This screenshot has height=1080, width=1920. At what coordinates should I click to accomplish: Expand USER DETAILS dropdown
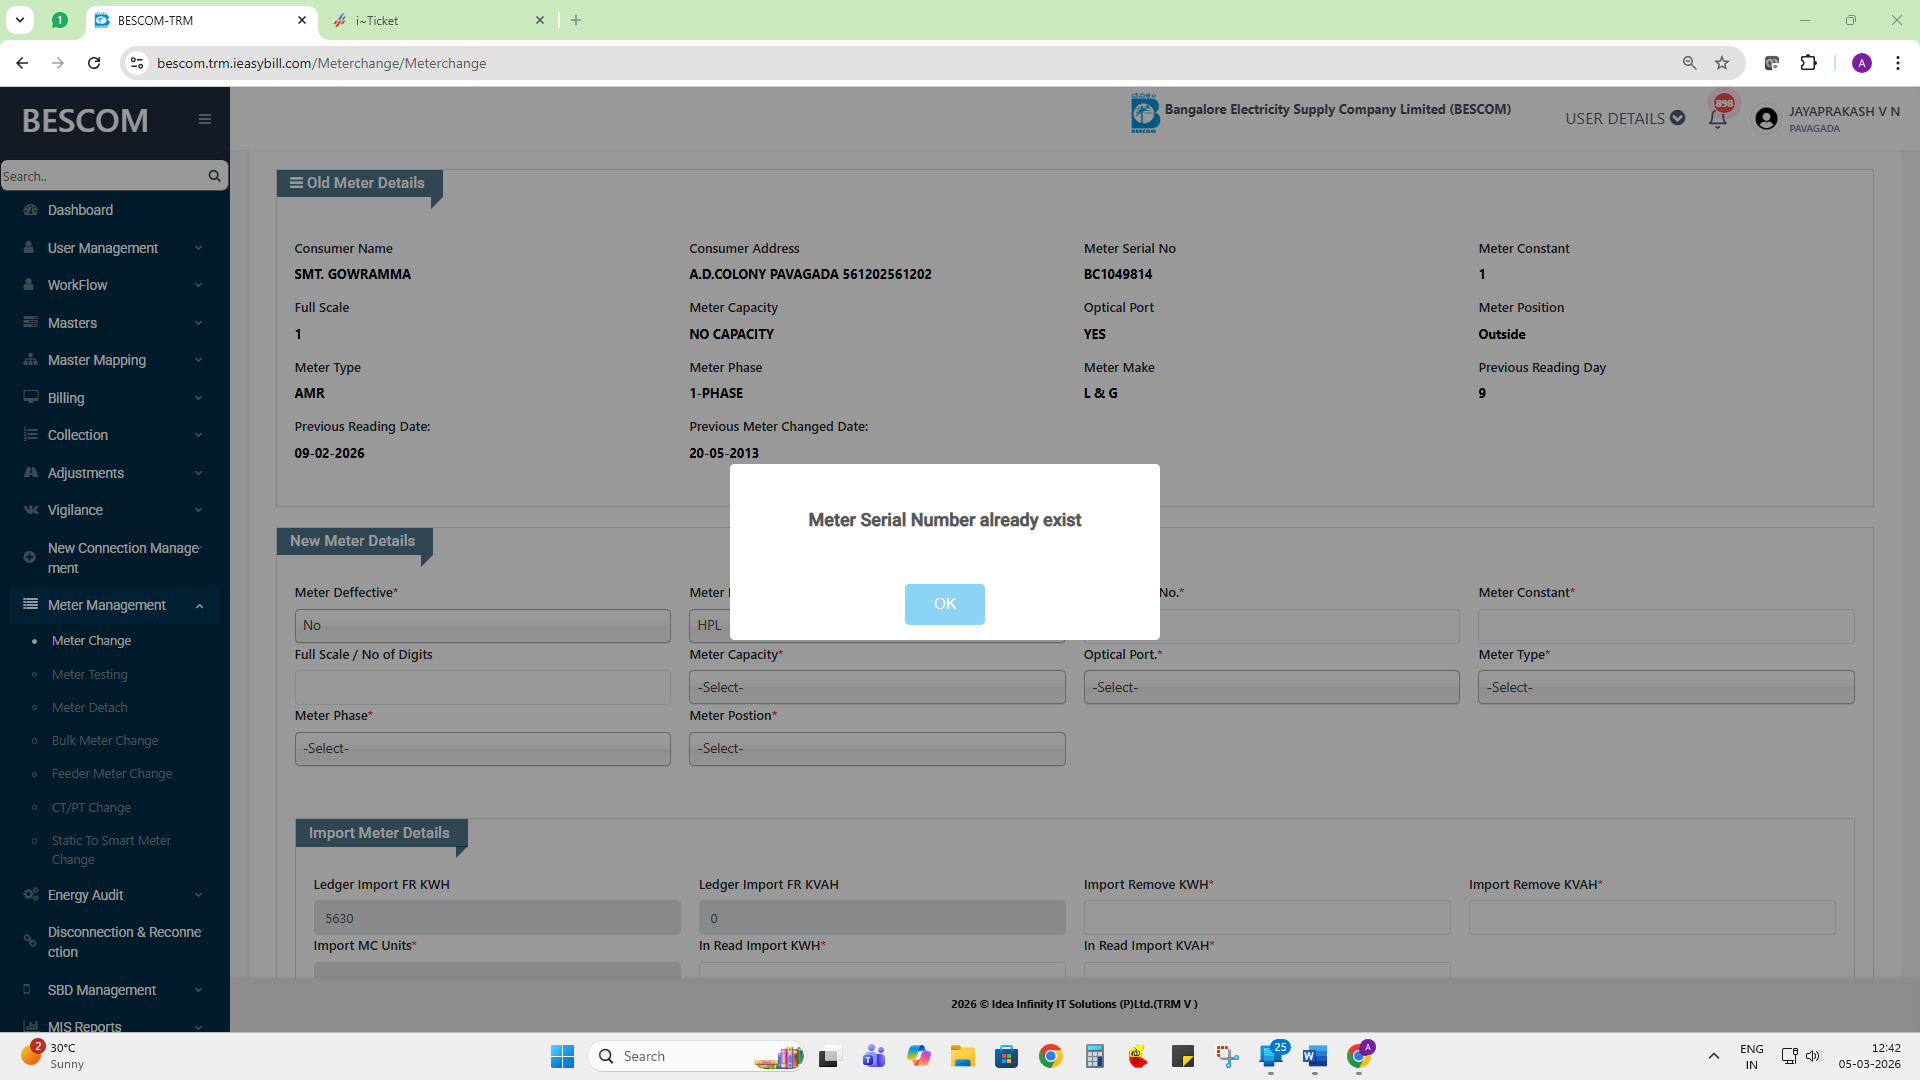click(x=1624, y=118)
